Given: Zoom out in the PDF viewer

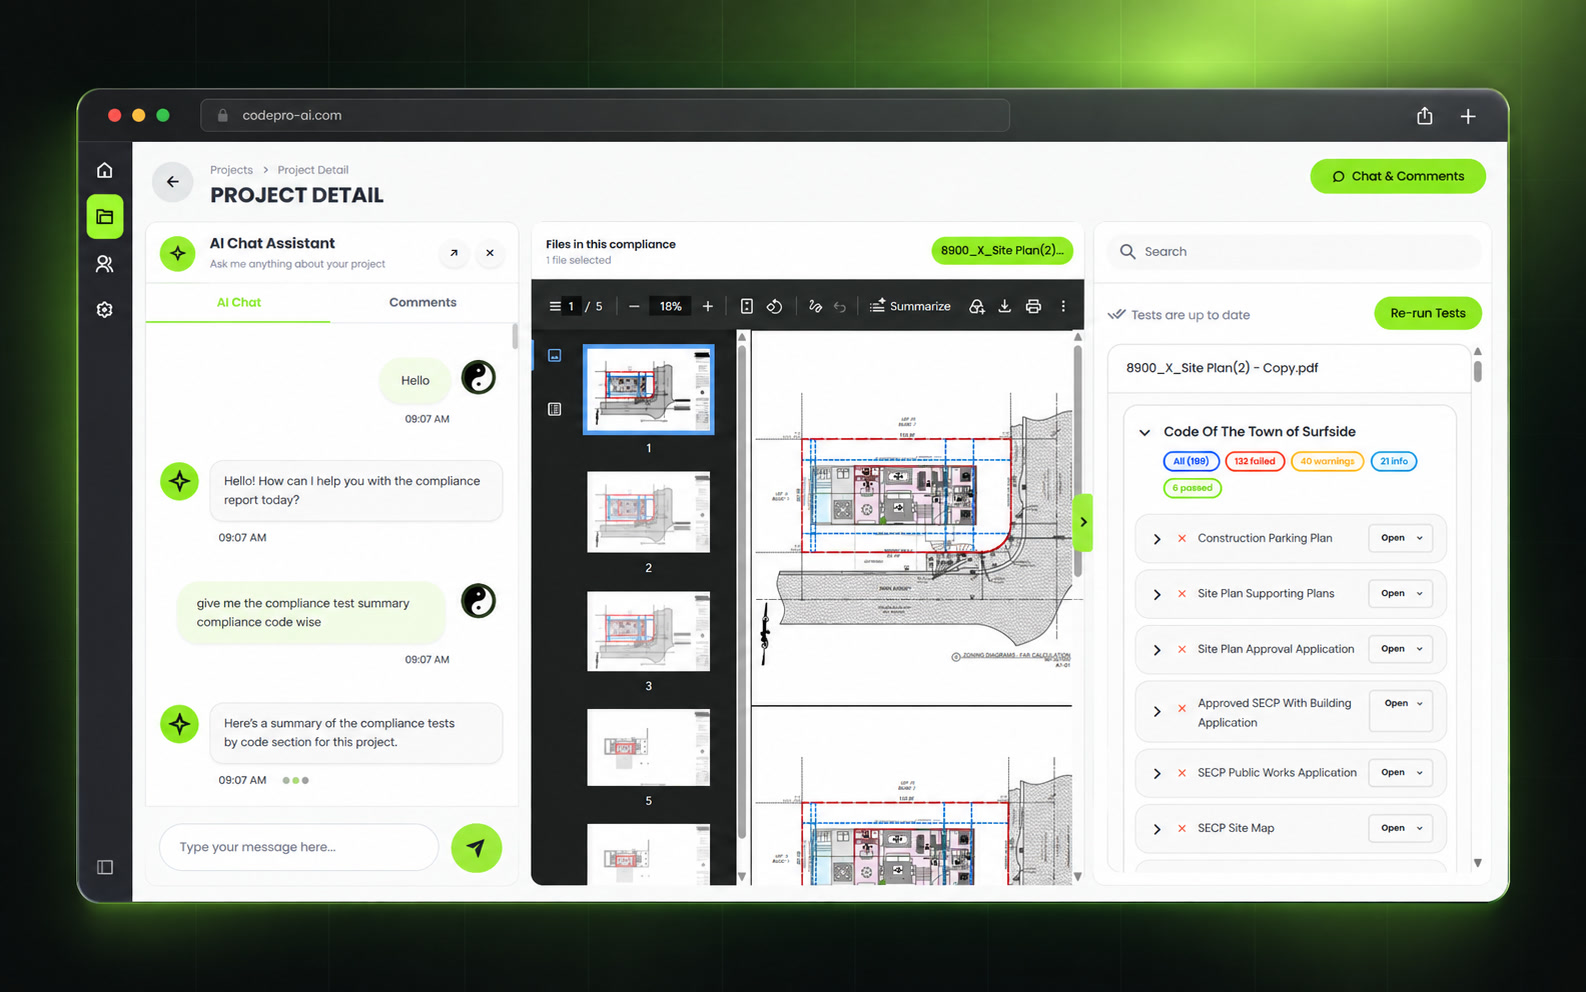Looking at the screenshot, I should pos(634,307).
